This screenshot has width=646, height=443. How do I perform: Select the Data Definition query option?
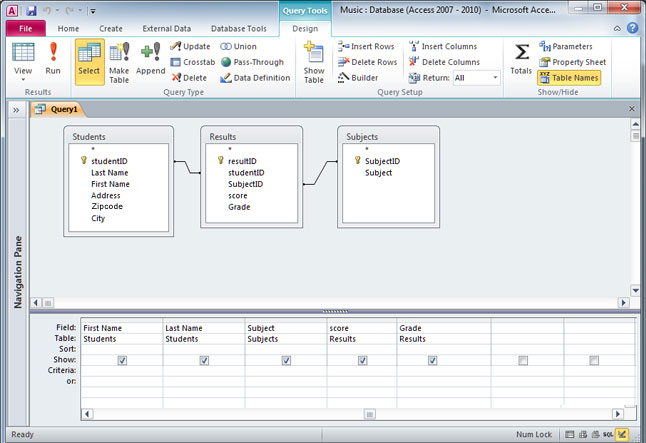click(255, 77)
